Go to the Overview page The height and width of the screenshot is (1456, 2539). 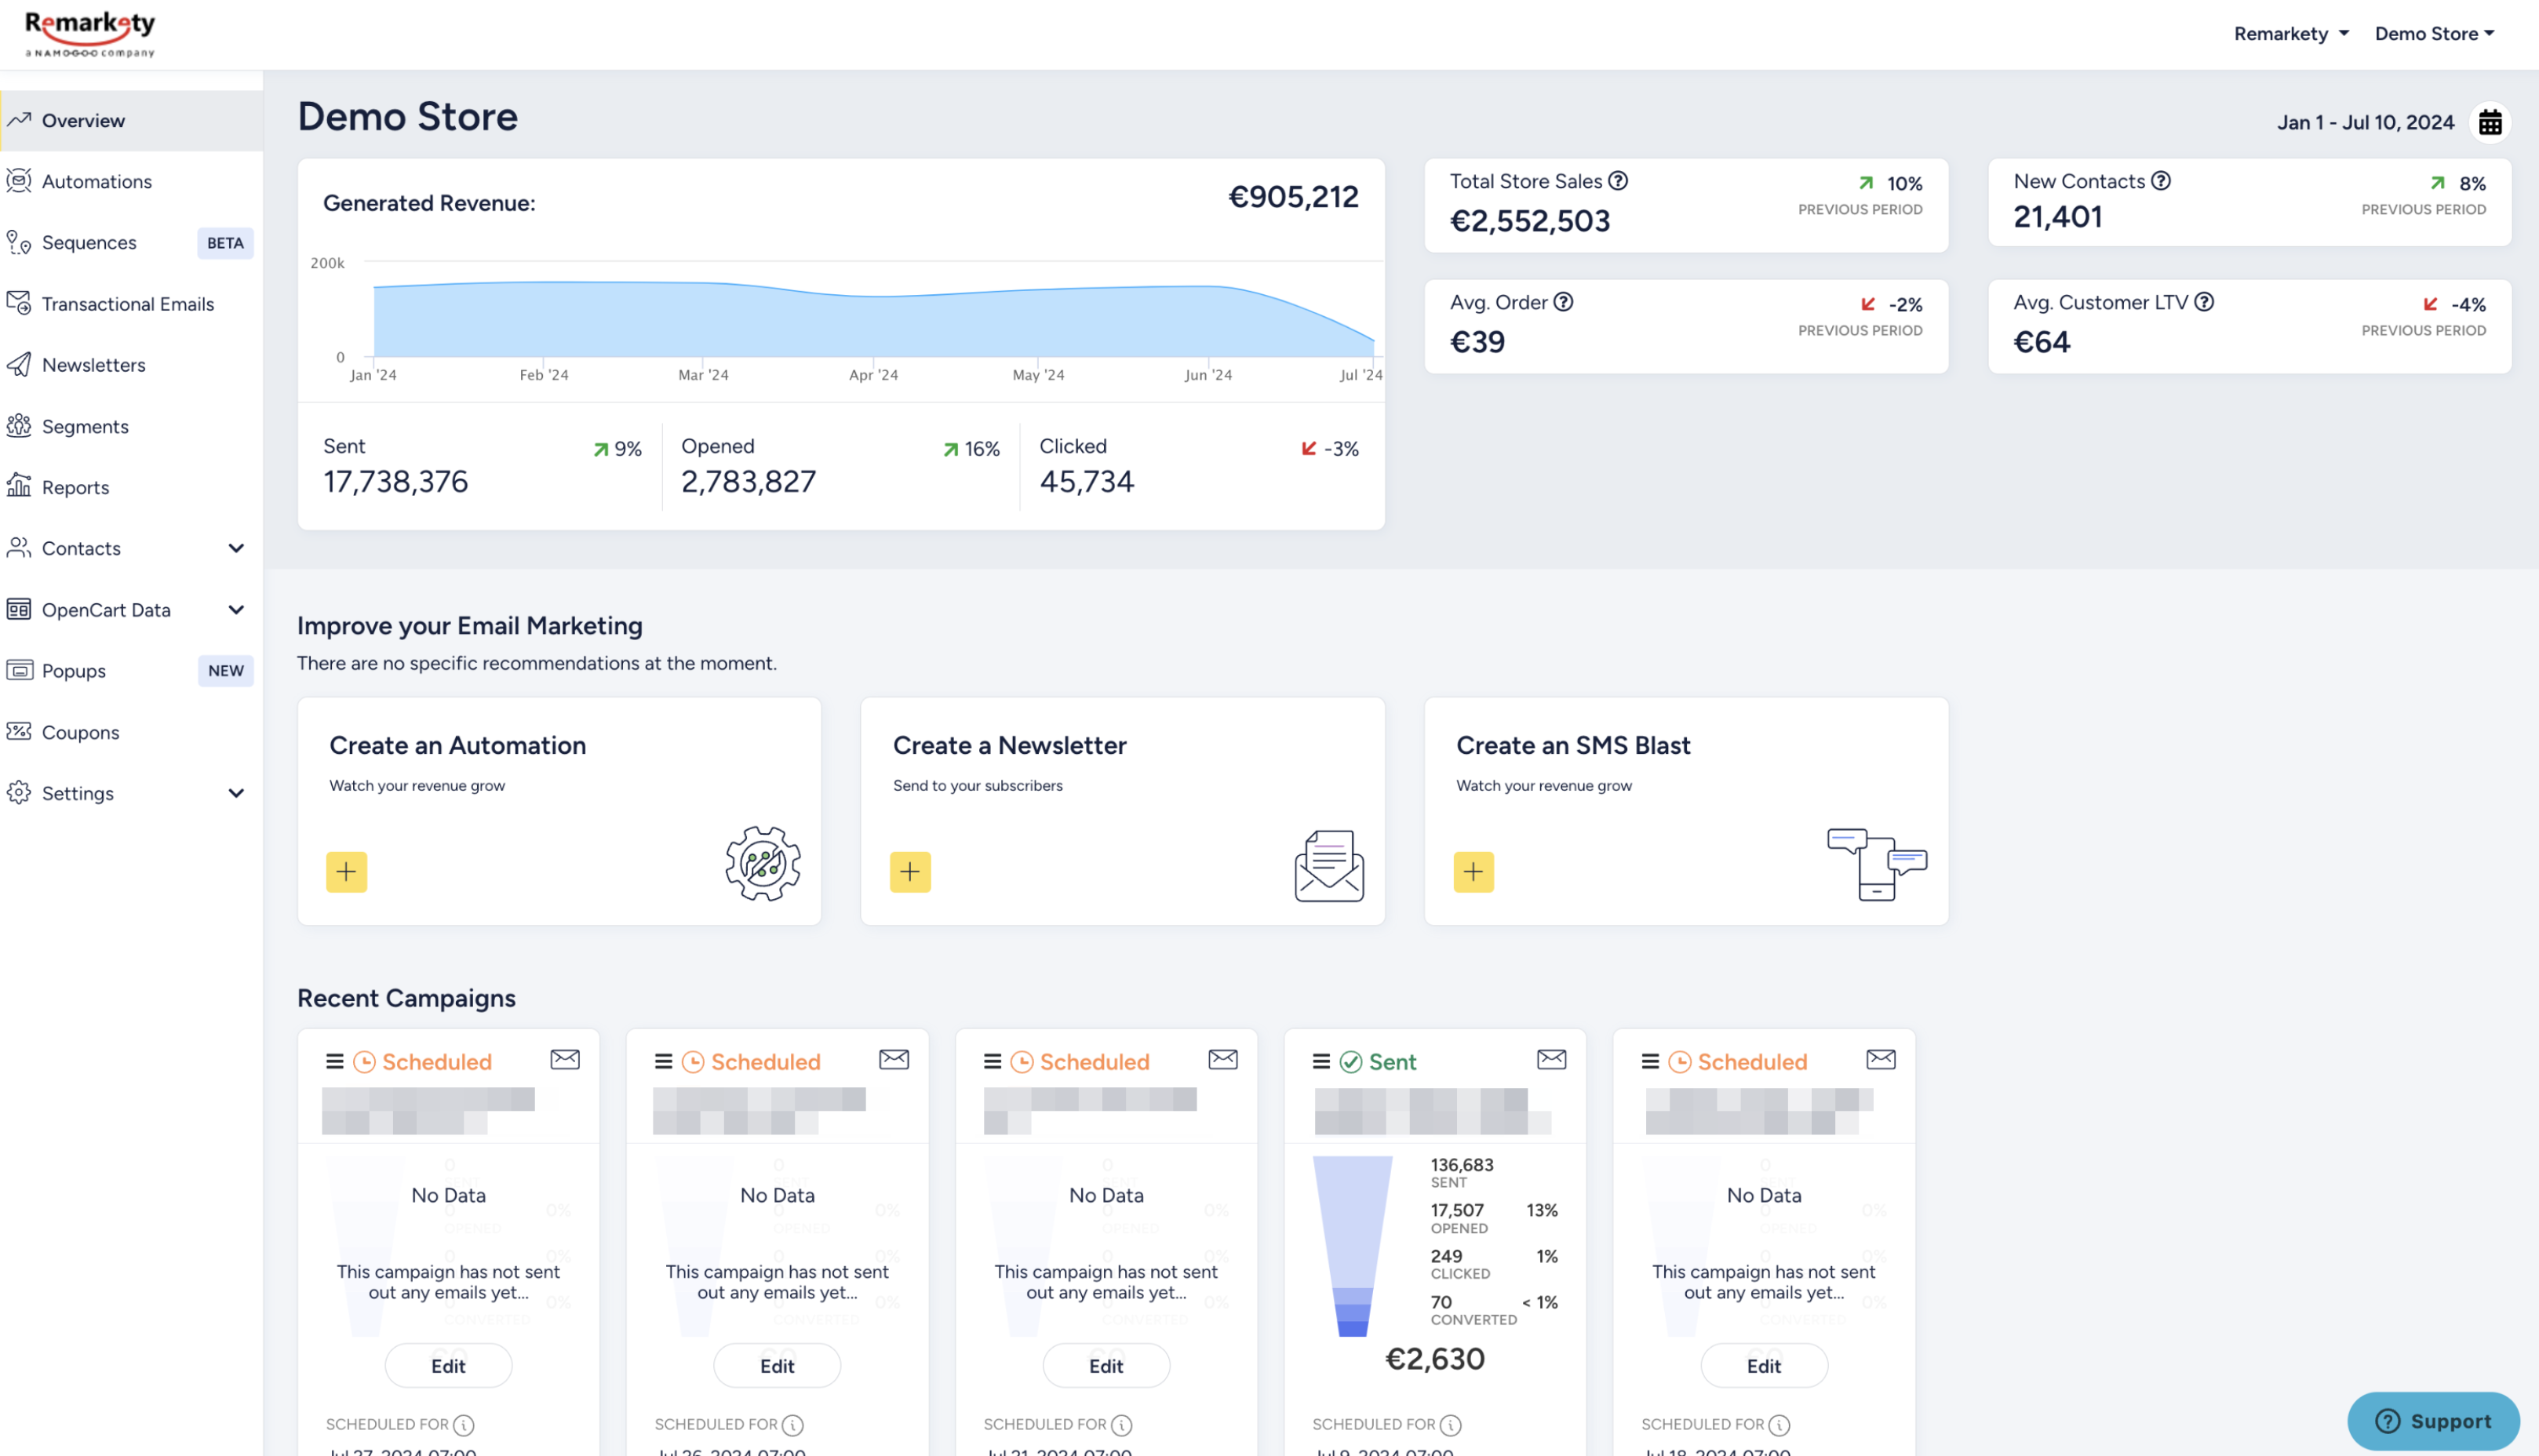point(132,121)
